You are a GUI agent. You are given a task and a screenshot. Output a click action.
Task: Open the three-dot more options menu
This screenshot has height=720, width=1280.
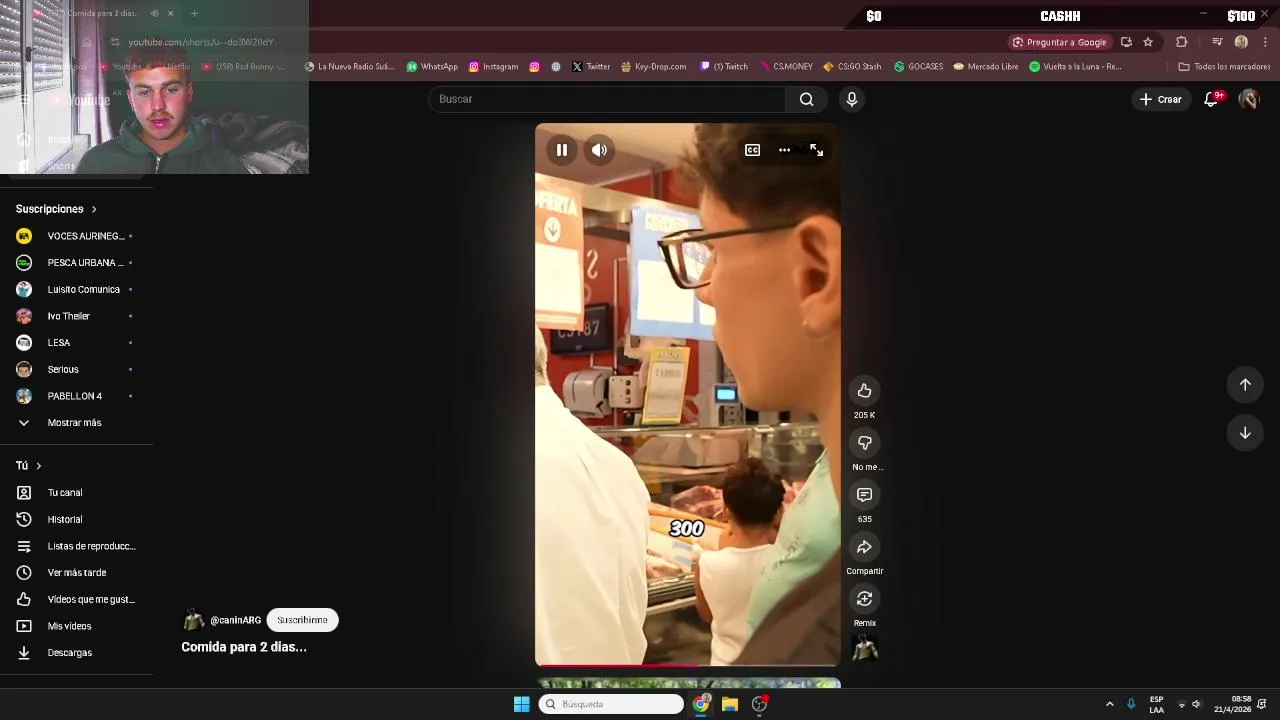[784, 150]
